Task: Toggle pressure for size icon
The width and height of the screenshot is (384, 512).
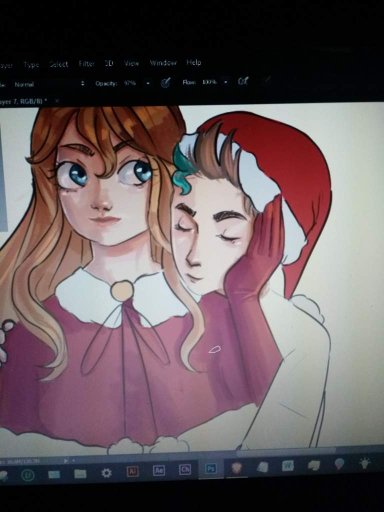Action: click(x=267, y=80)
